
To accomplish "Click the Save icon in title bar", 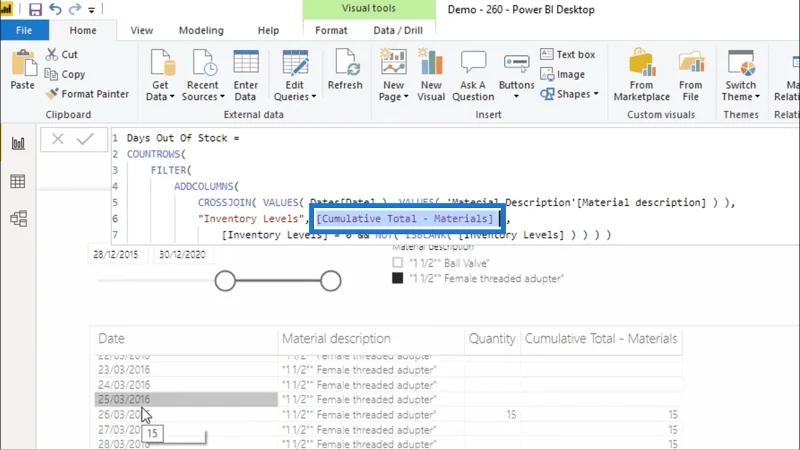I will 35,9.
